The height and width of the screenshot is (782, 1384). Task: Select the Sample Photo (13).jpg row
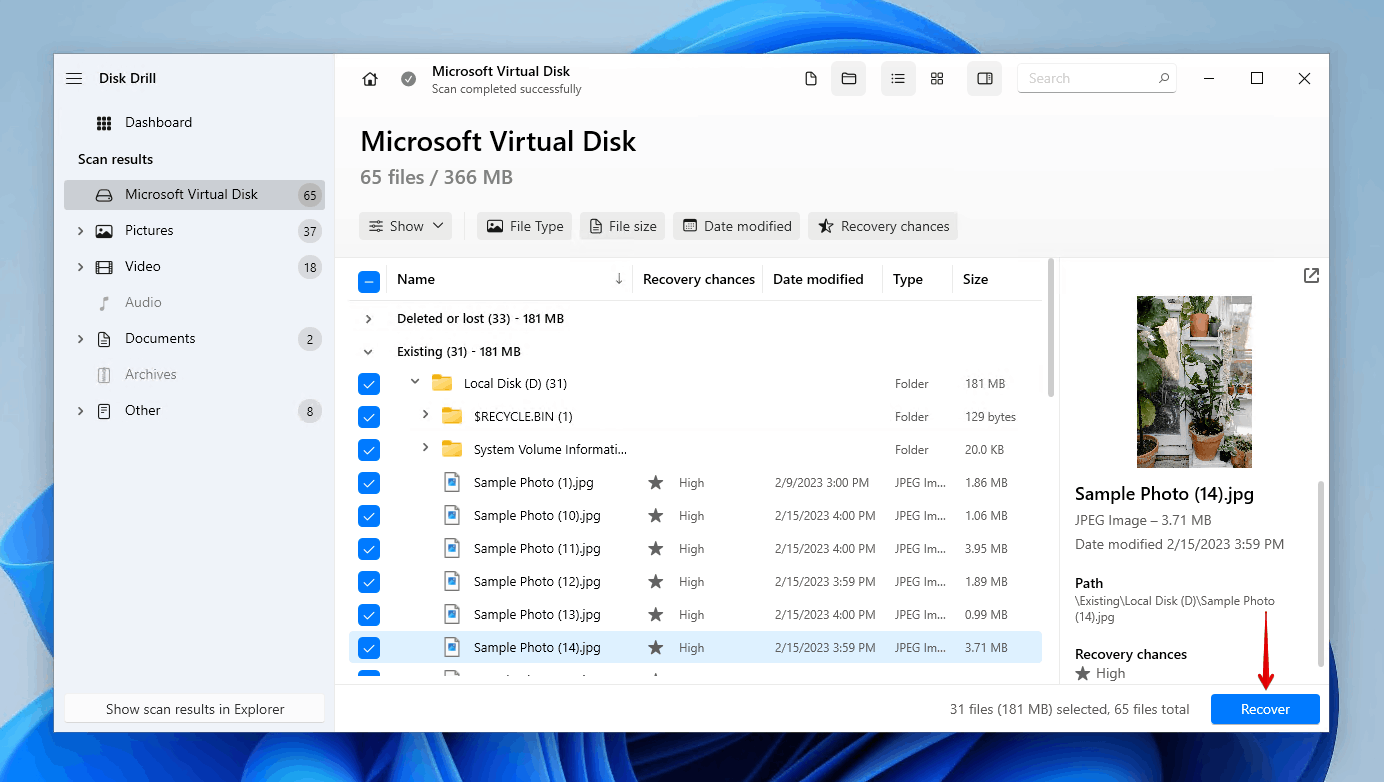(x=695, y=615)
